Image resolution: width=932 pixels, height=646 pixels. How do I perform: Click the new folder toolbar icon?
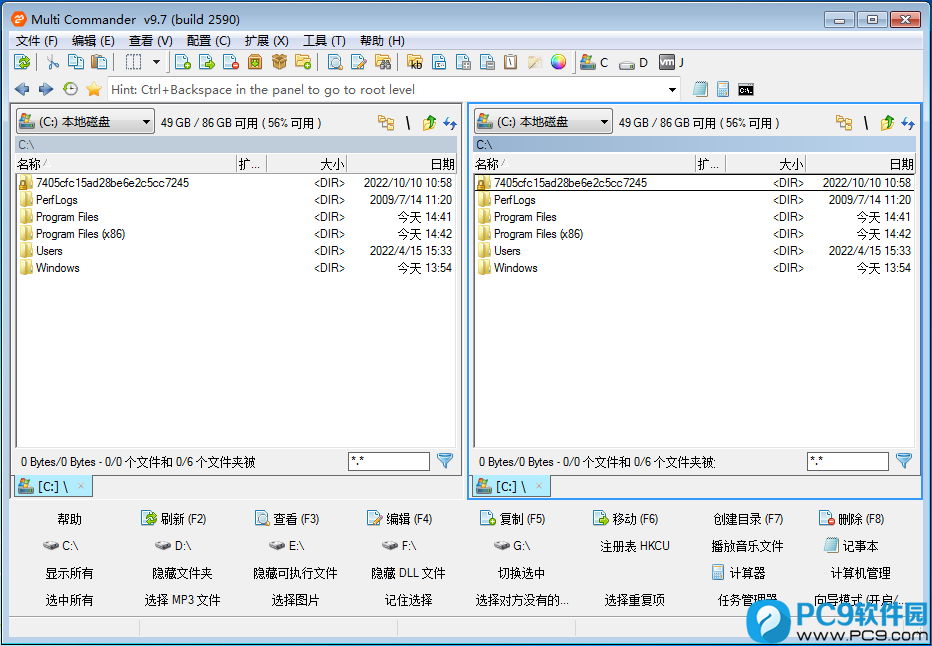pos(303,62)
